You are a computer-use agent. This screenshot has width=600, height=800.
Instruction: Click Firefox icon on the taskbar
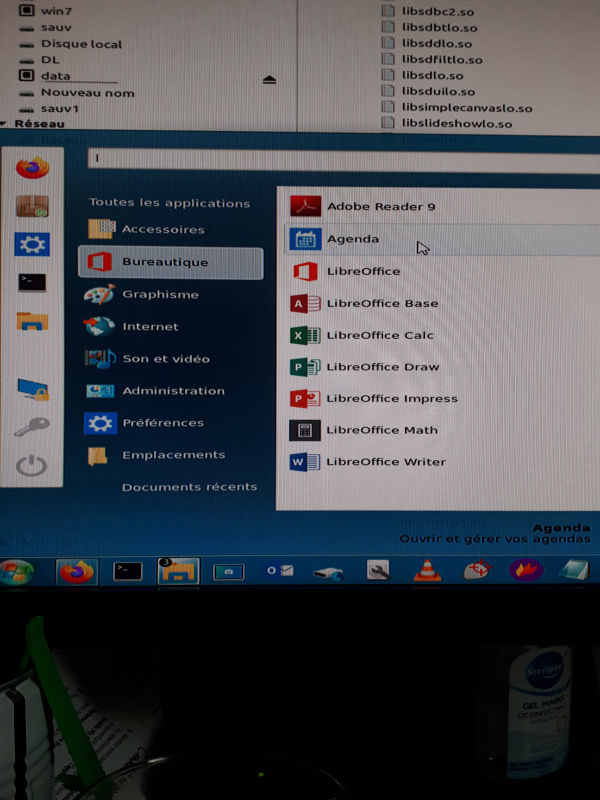77,571
